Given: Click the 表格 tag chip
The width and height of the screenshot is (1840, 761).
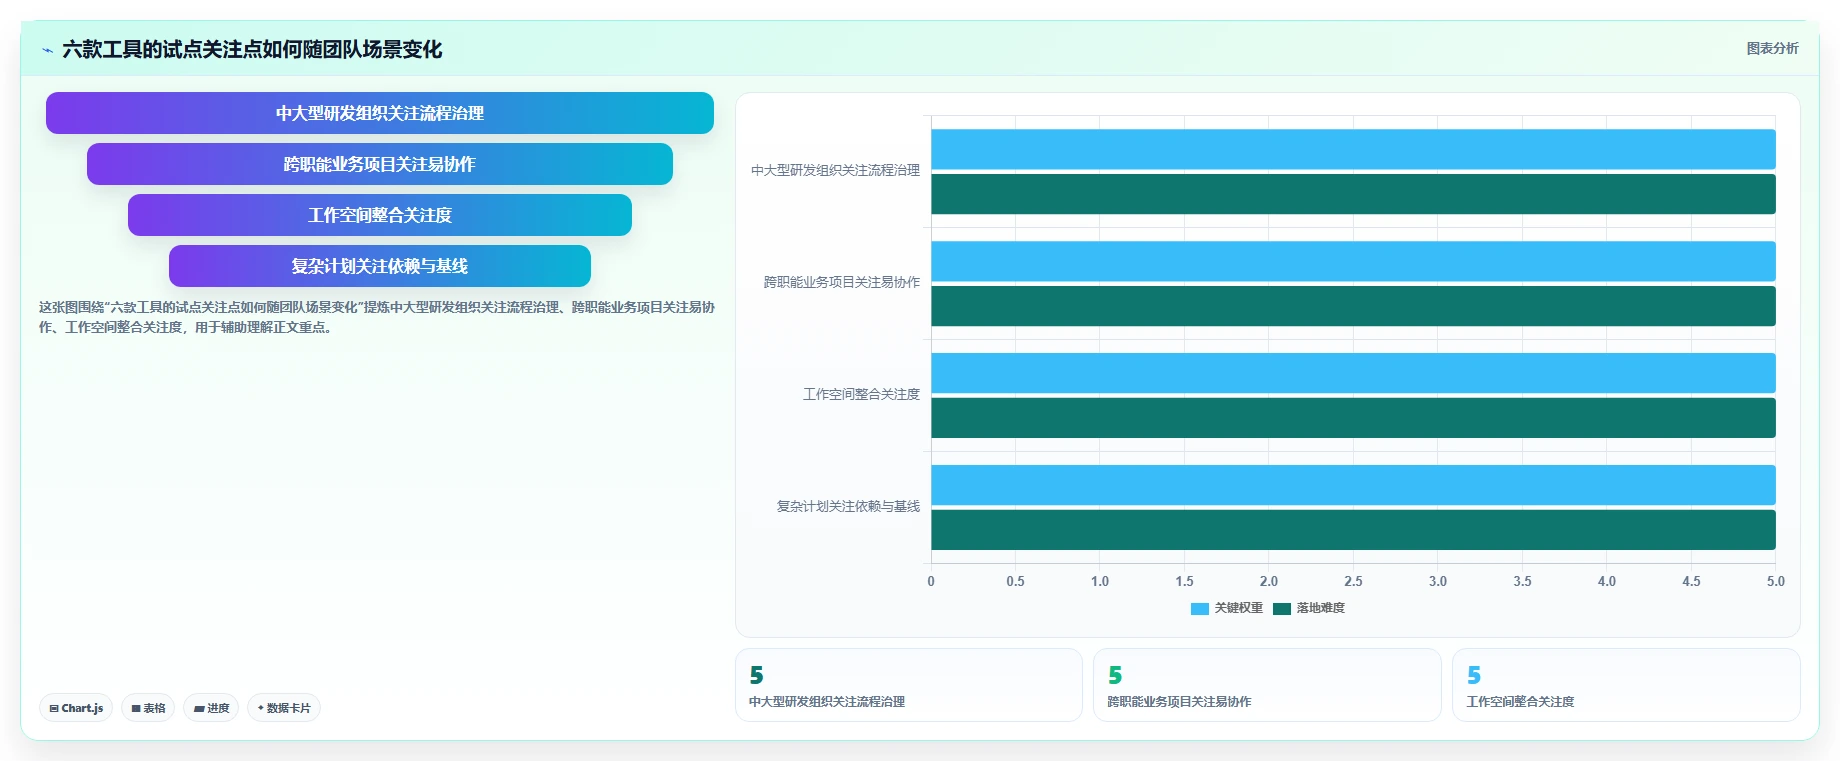Looking at the screenshot, I should 148,708.
